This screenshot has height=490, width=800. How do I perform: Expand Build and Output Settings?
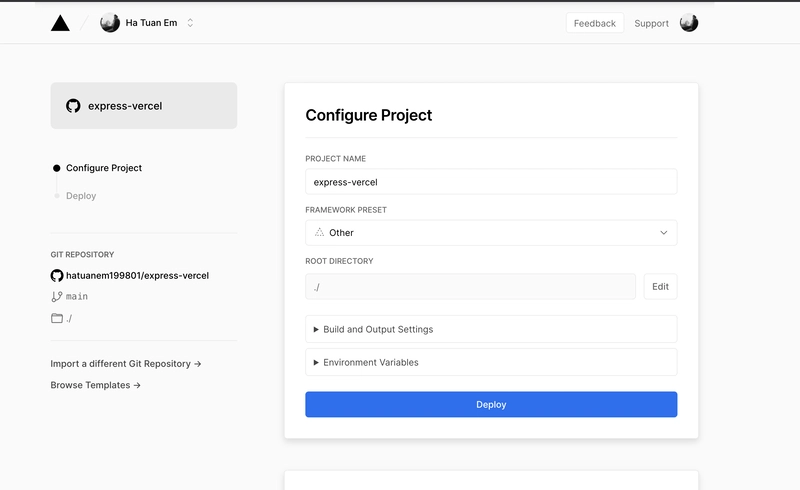pos(491,329)
